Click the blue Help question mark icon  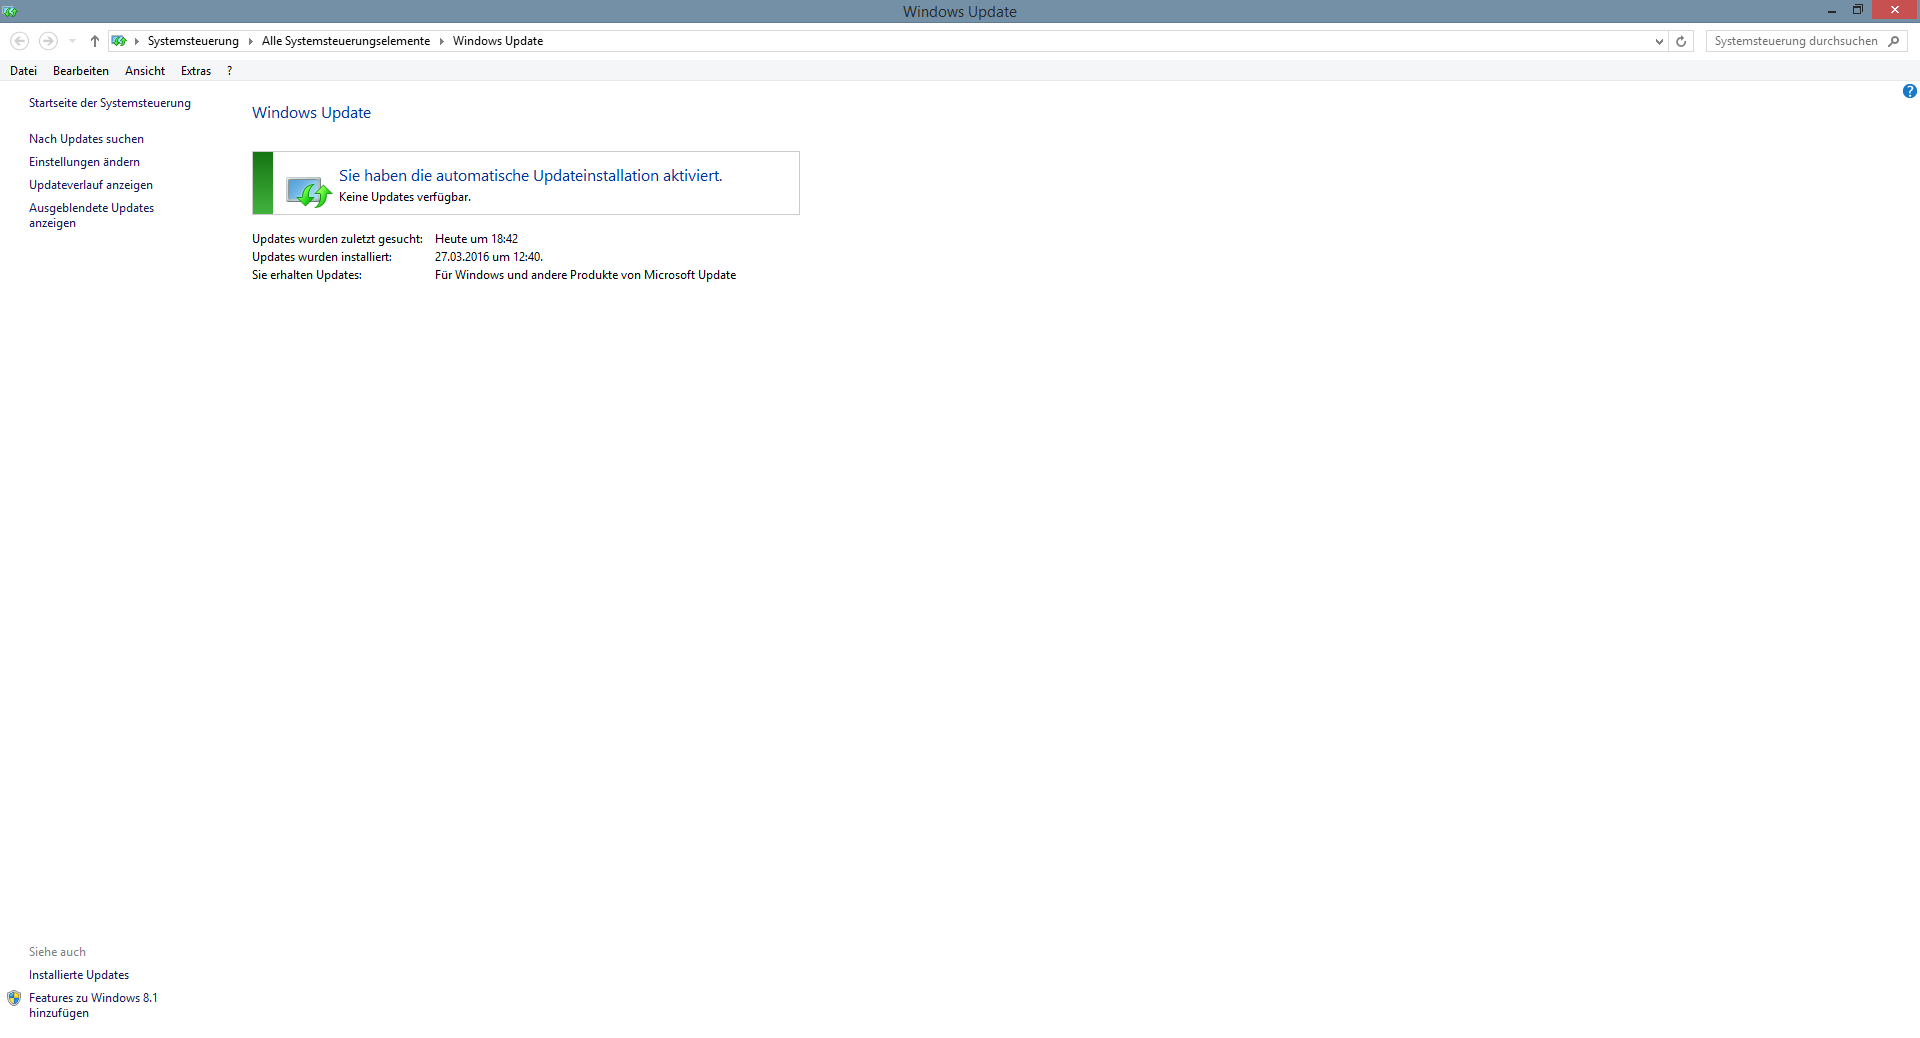pos(1910,91)
